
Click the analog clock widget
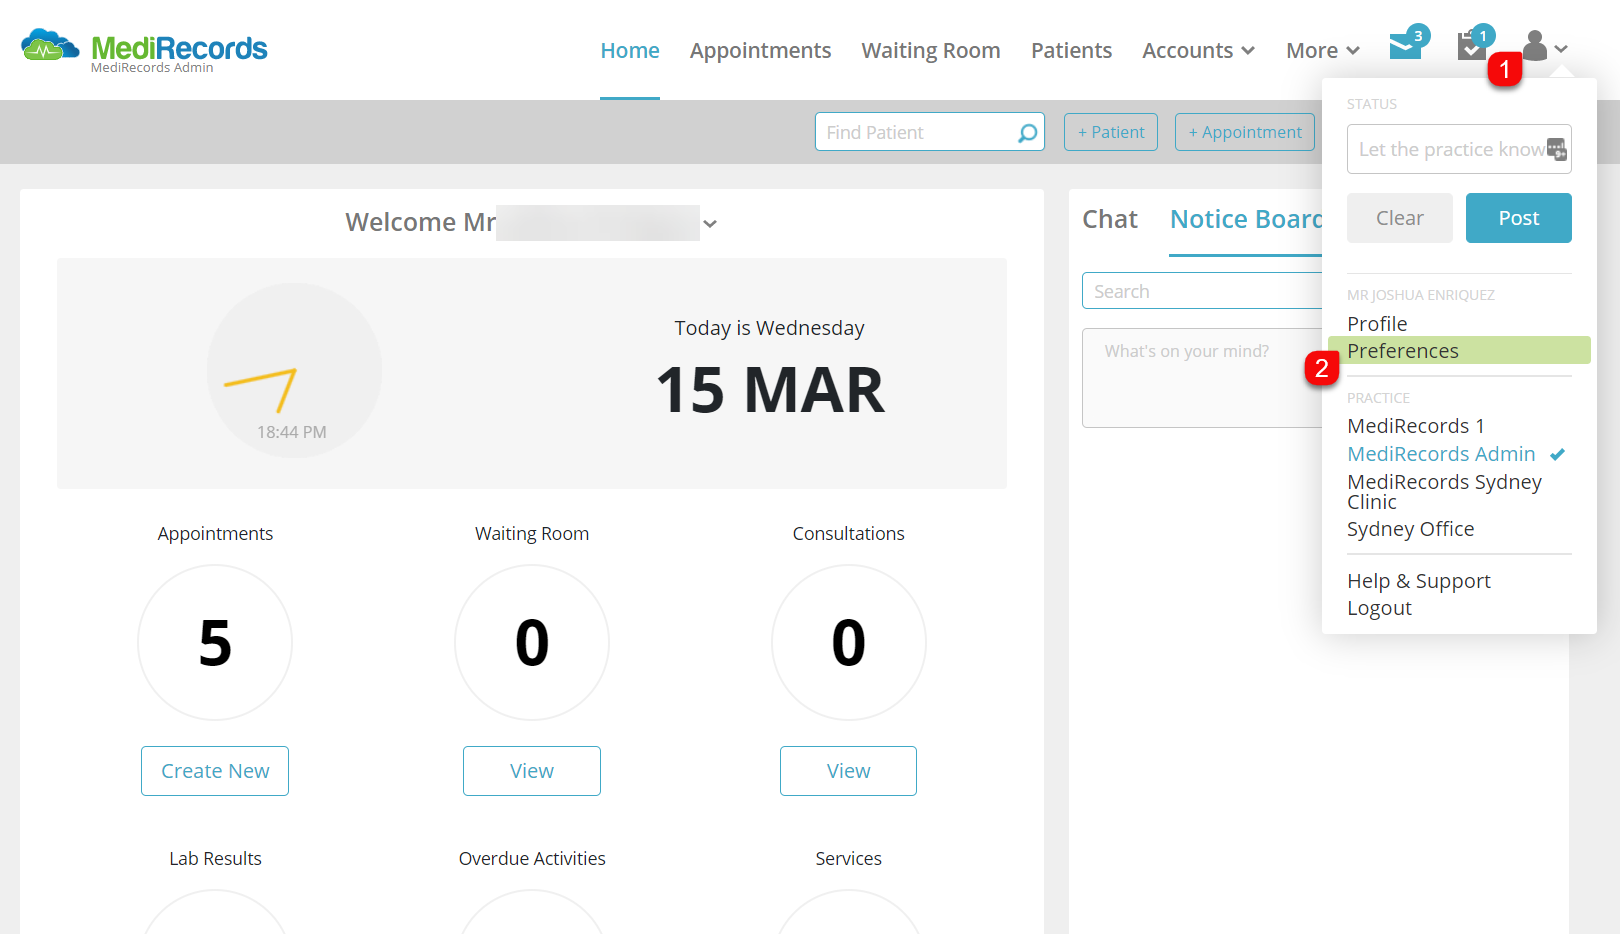tap(294, 371)
